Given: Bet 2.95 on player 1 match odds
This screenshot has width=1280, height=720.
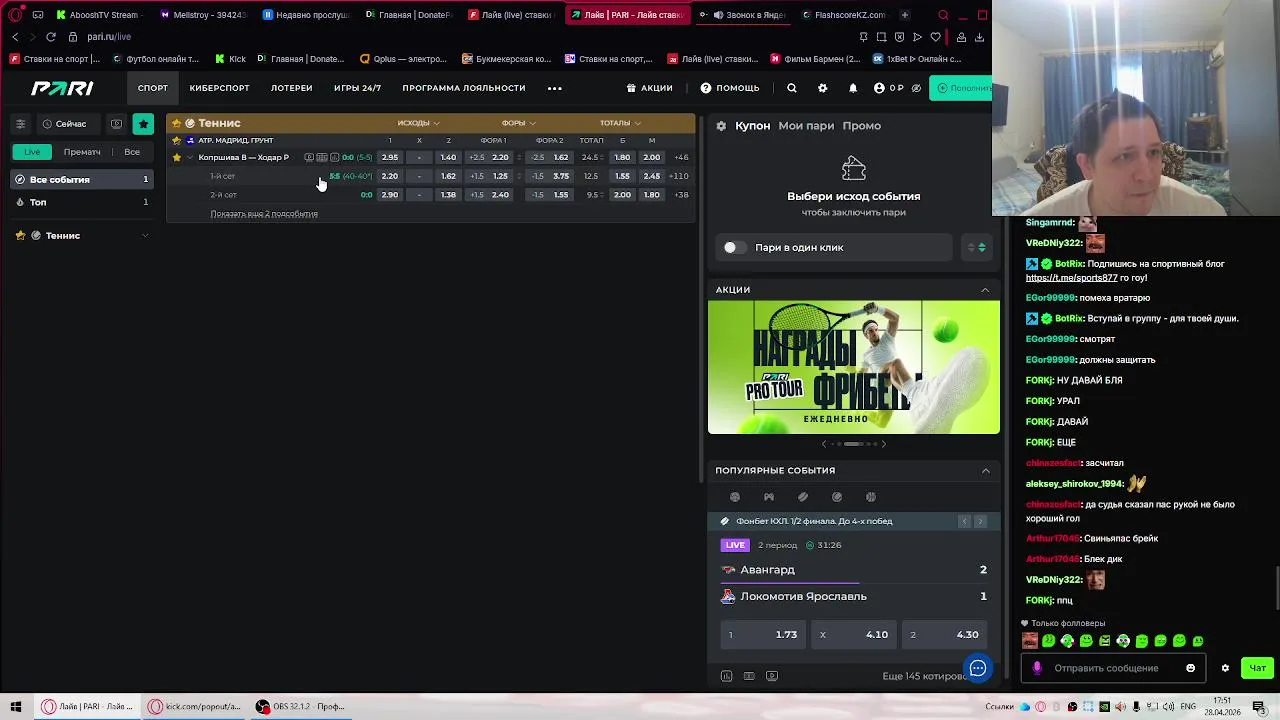Looking at the screenshot, I should [390, 157].
